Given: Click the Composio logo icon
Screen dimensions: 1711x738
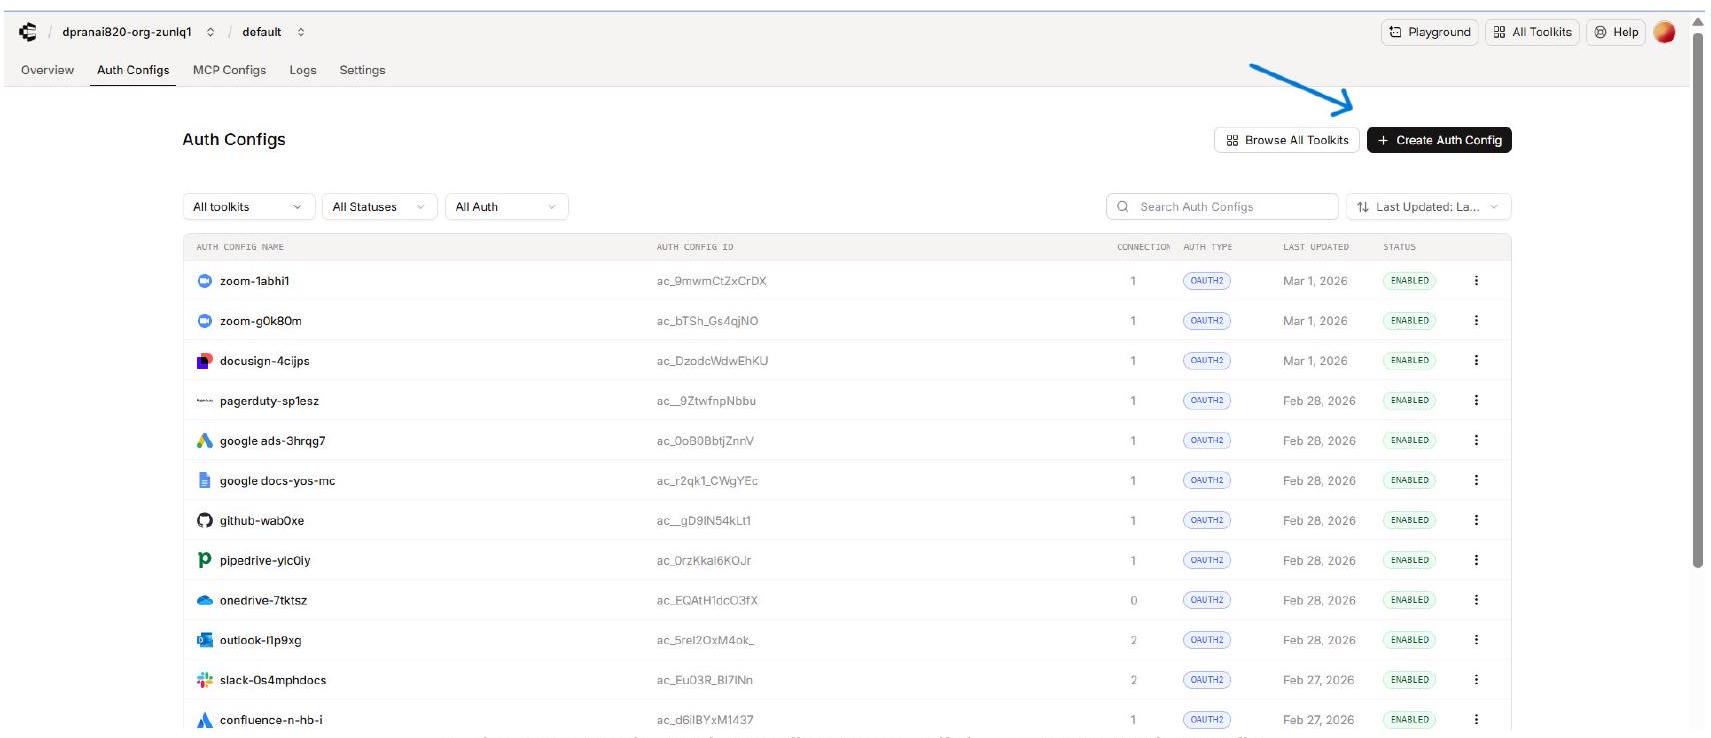Looking at the screenshot, I should click(x=28, y=32).
